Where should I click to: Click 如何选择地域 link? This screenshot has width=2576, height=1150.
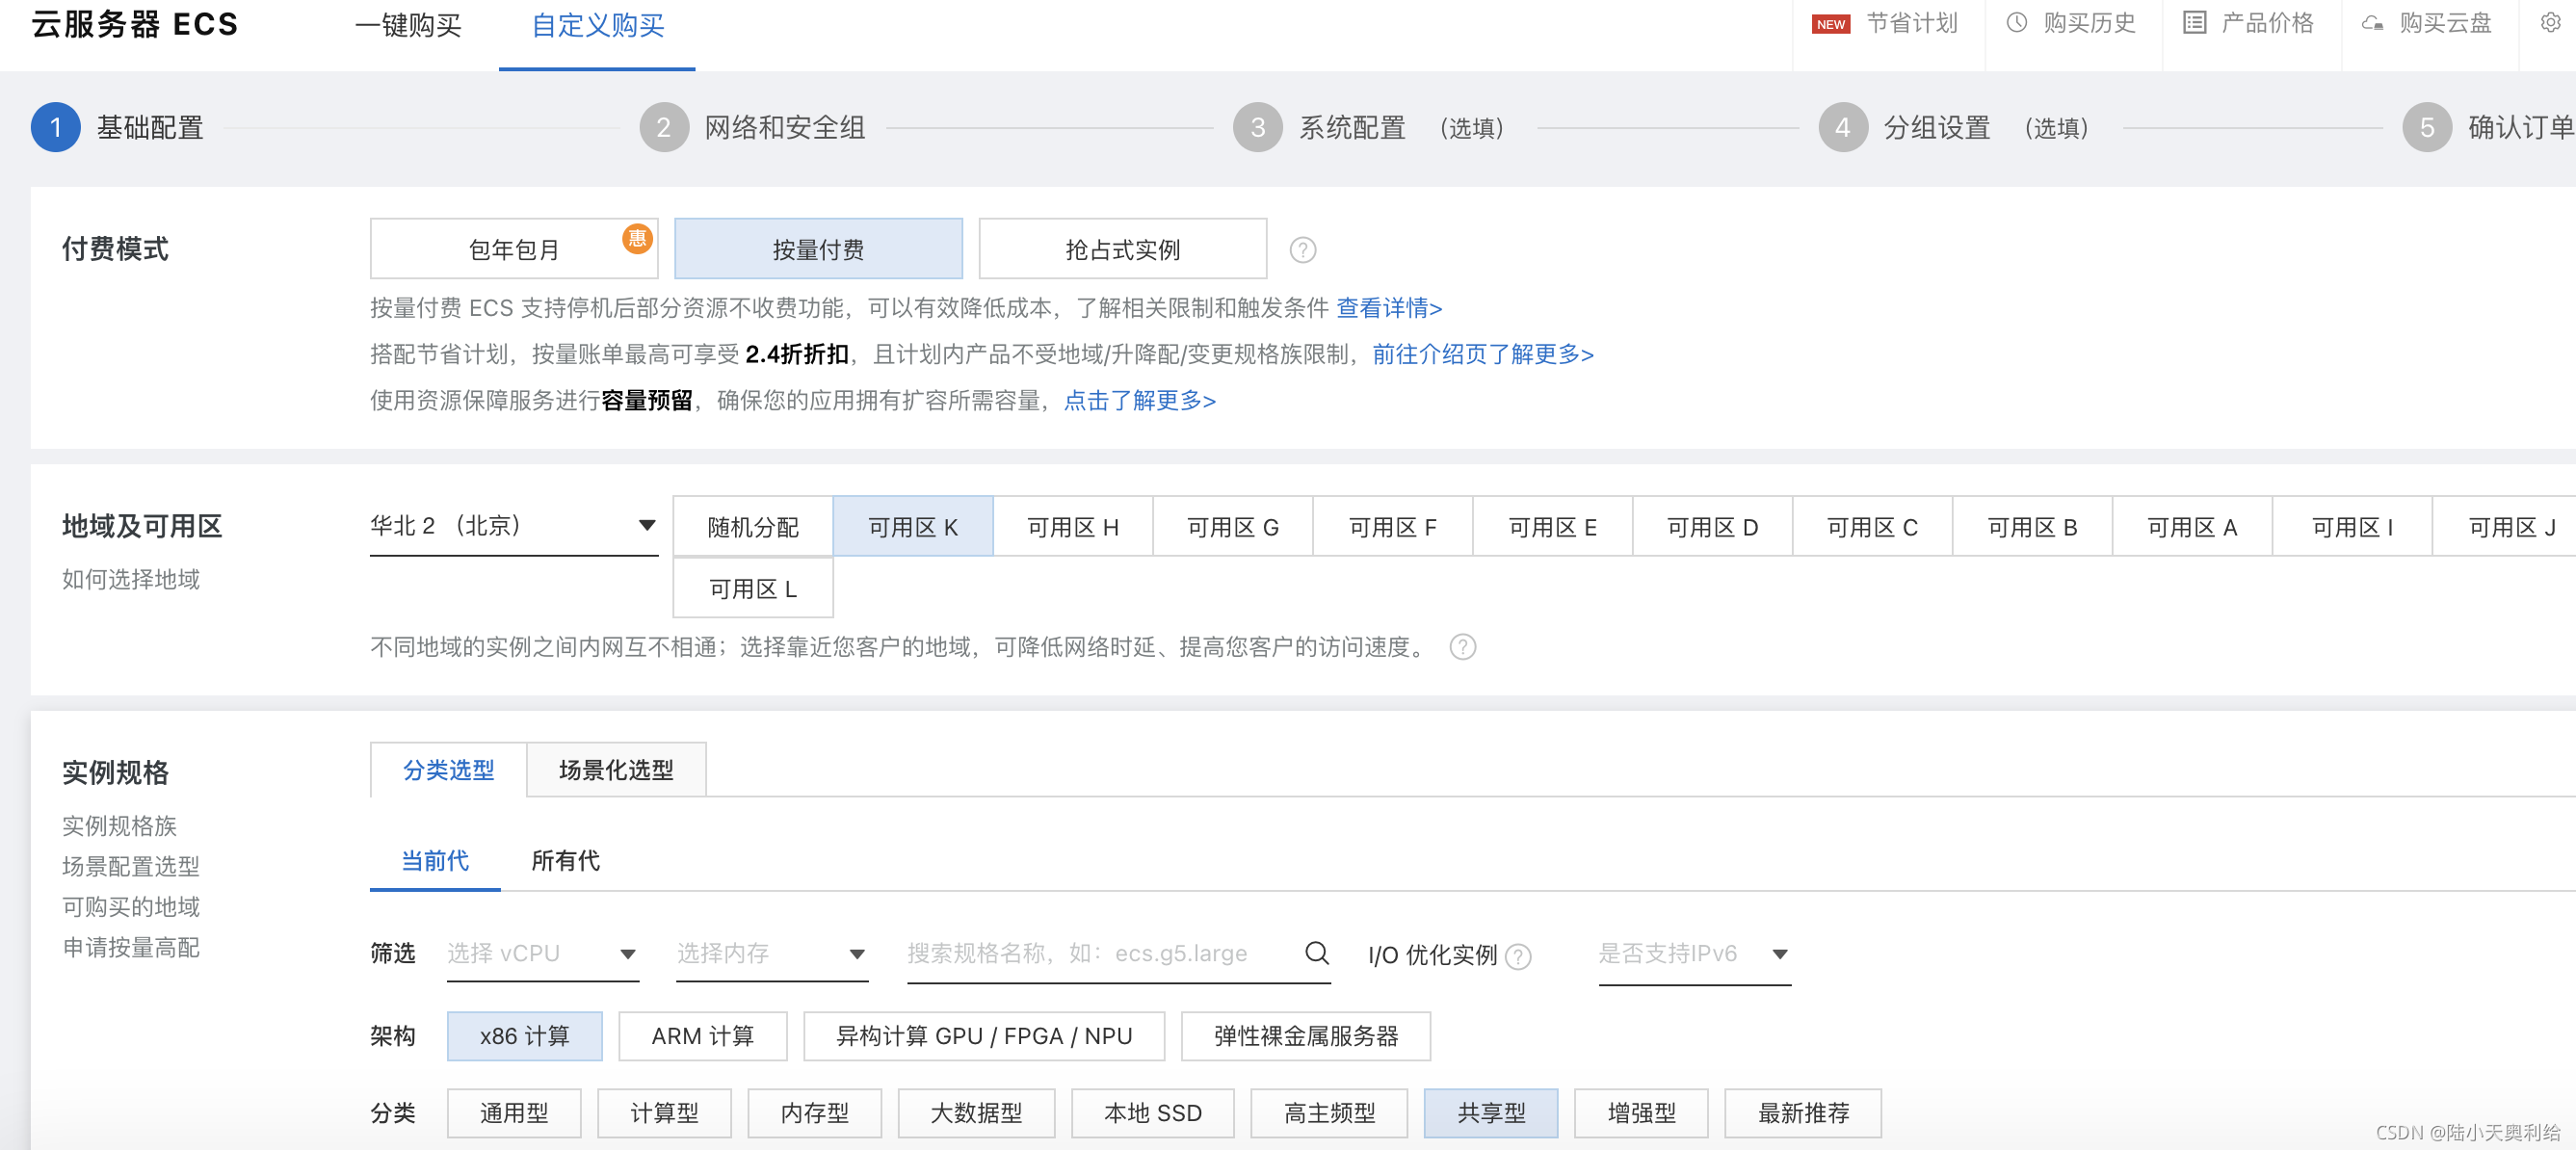(x=130, y=579)
